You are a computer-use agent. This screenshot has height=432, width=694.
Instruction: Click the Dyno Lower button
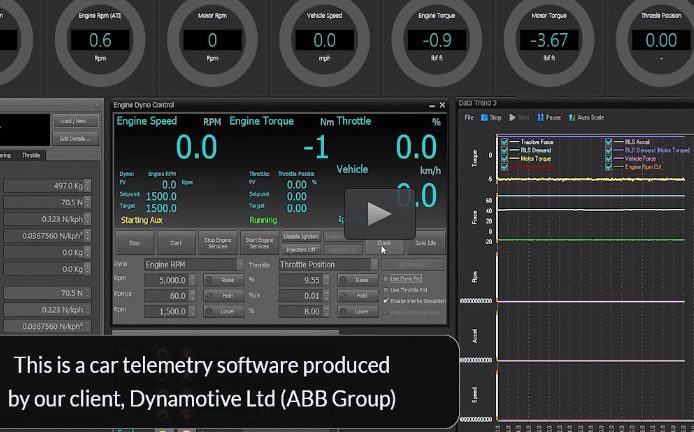point(224,312)
